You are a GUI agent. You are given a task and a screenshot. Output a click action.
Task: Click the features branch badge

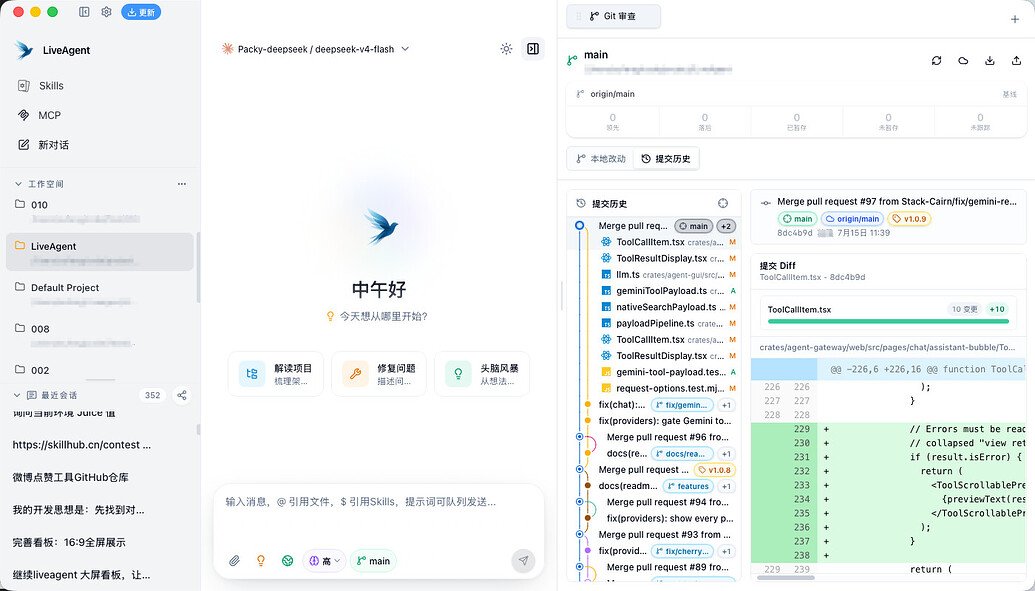coord(688,486)
